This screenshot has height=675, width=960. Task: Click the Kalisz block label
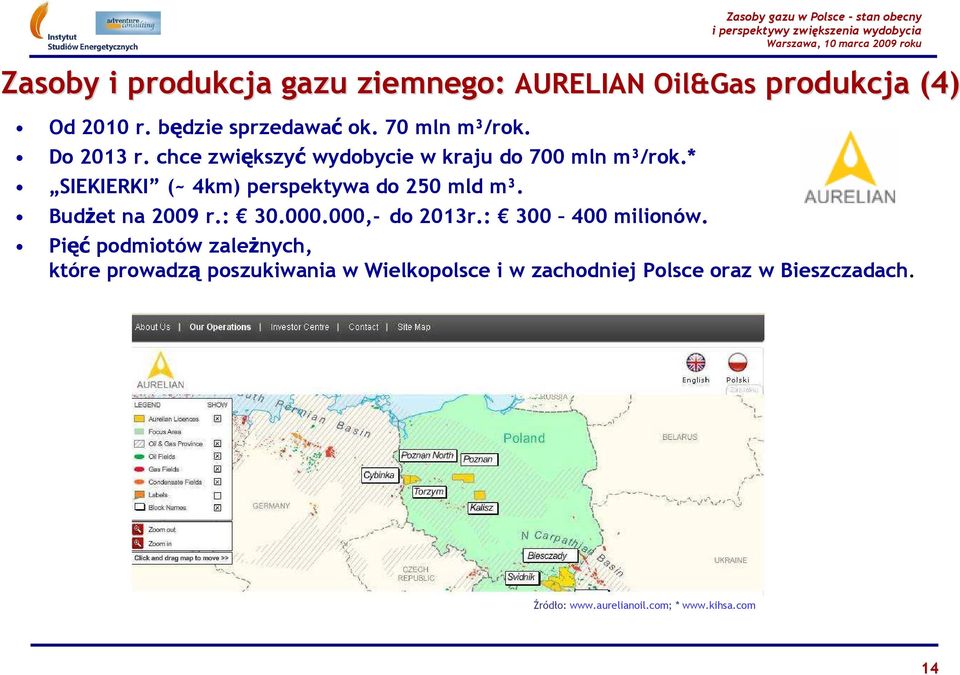(x=481, y=508)
